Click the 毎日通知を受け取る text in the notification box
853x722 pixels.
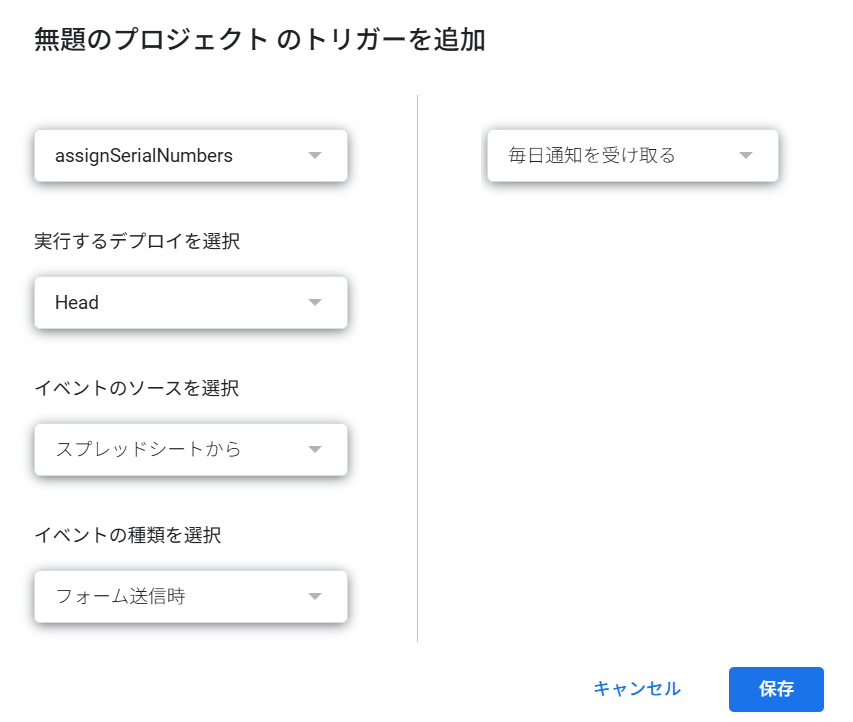point(592,156)
